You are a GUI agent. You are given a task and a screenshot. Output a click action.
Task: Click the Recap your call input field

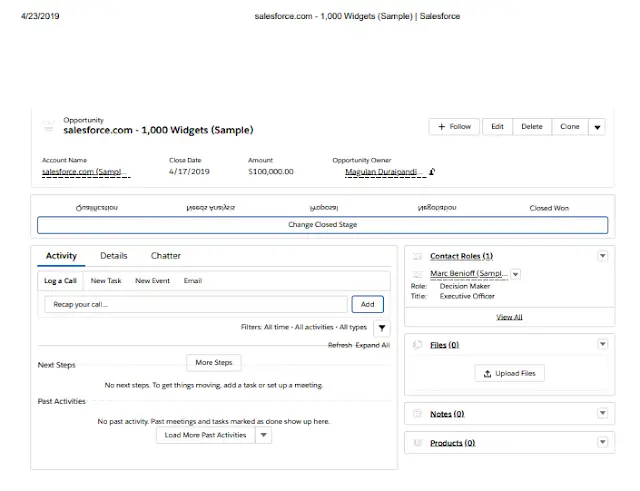coord(196,304)
